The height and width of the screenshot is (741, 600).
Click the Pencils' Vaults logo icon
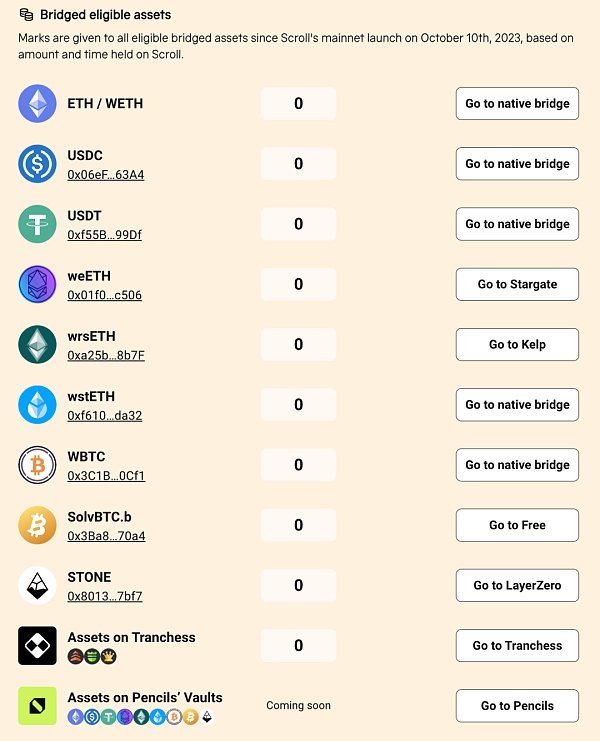pos(38,705)
